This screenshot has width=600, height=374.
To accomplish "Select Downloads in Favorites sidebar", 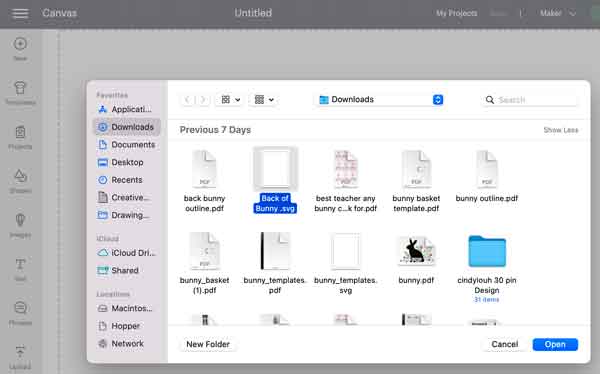I will [x=127, y=127].
